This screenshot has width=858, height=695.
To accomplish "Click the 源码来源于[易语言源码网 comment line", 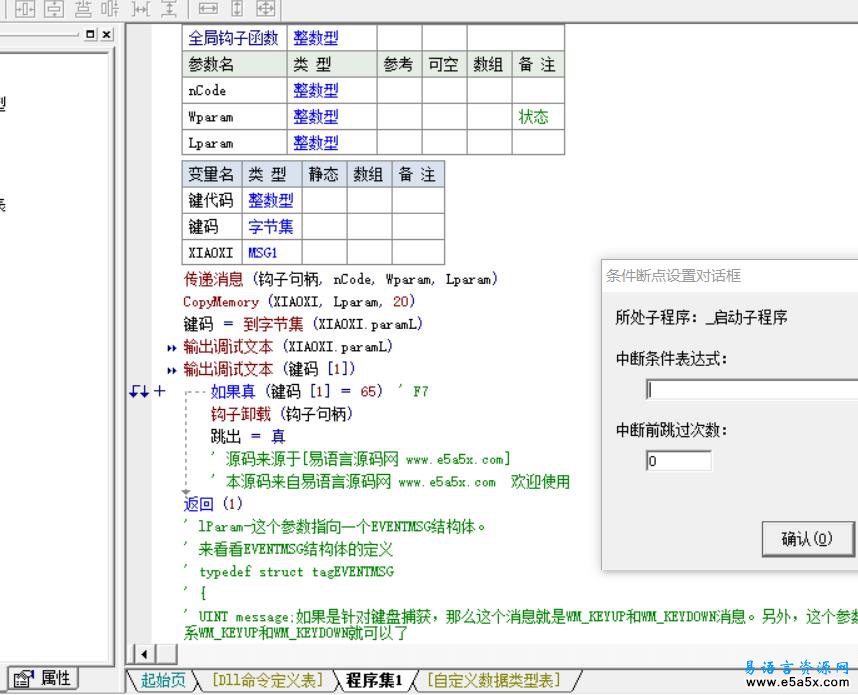I will tap(361, 459).
